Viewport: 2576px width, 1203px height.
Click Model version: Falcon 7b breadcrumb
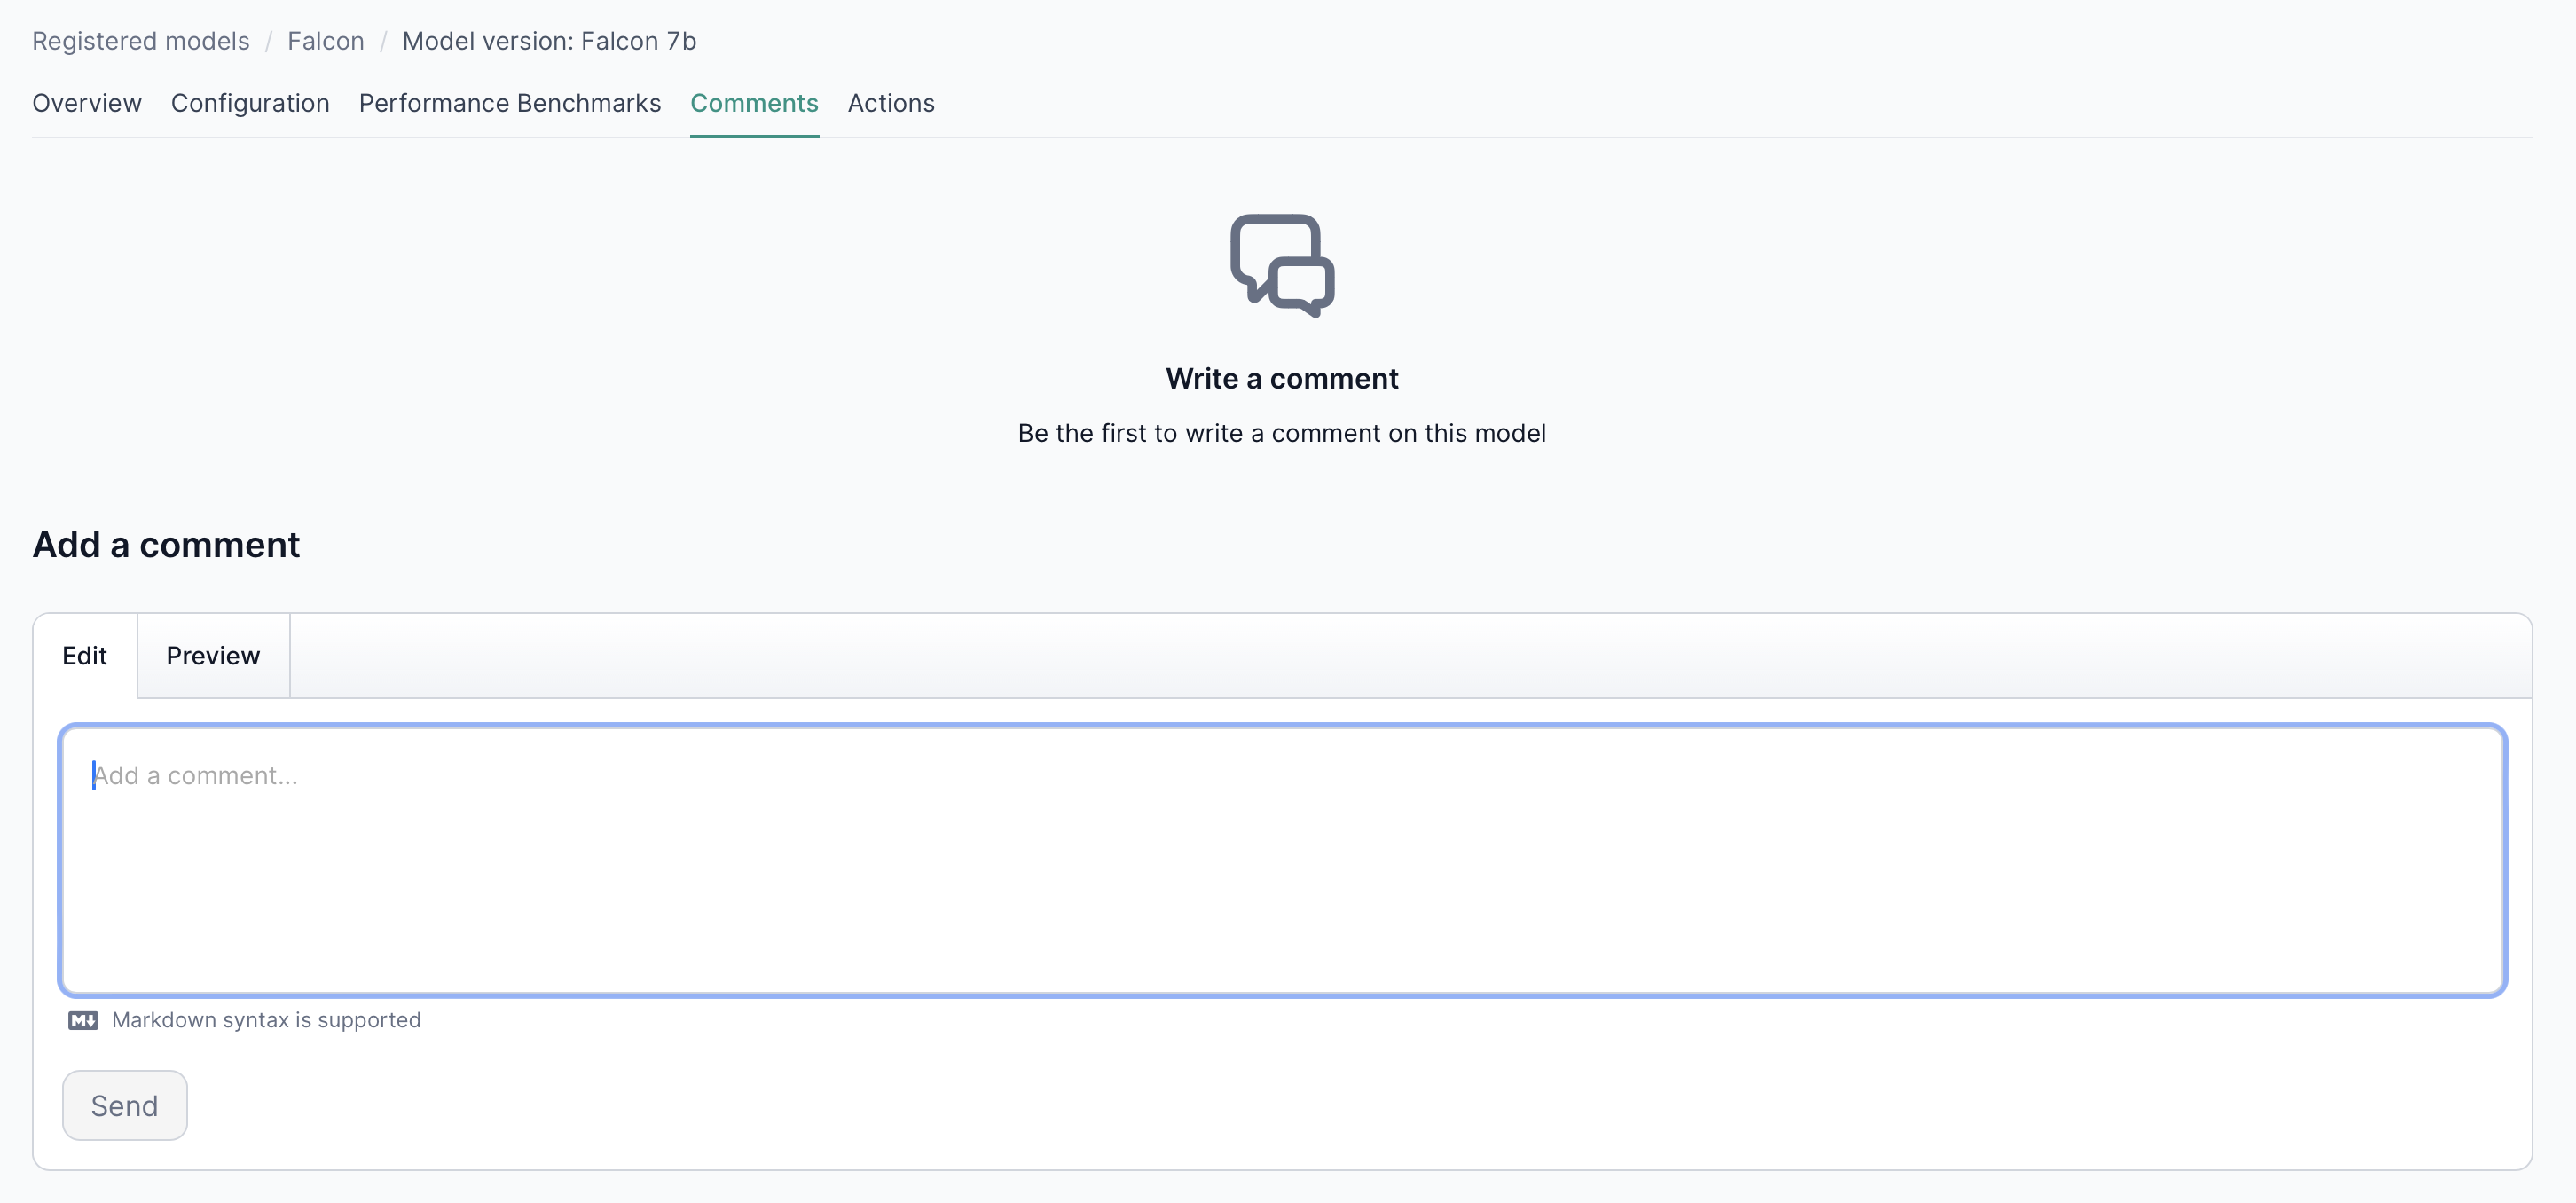click(x=549, y=41)
